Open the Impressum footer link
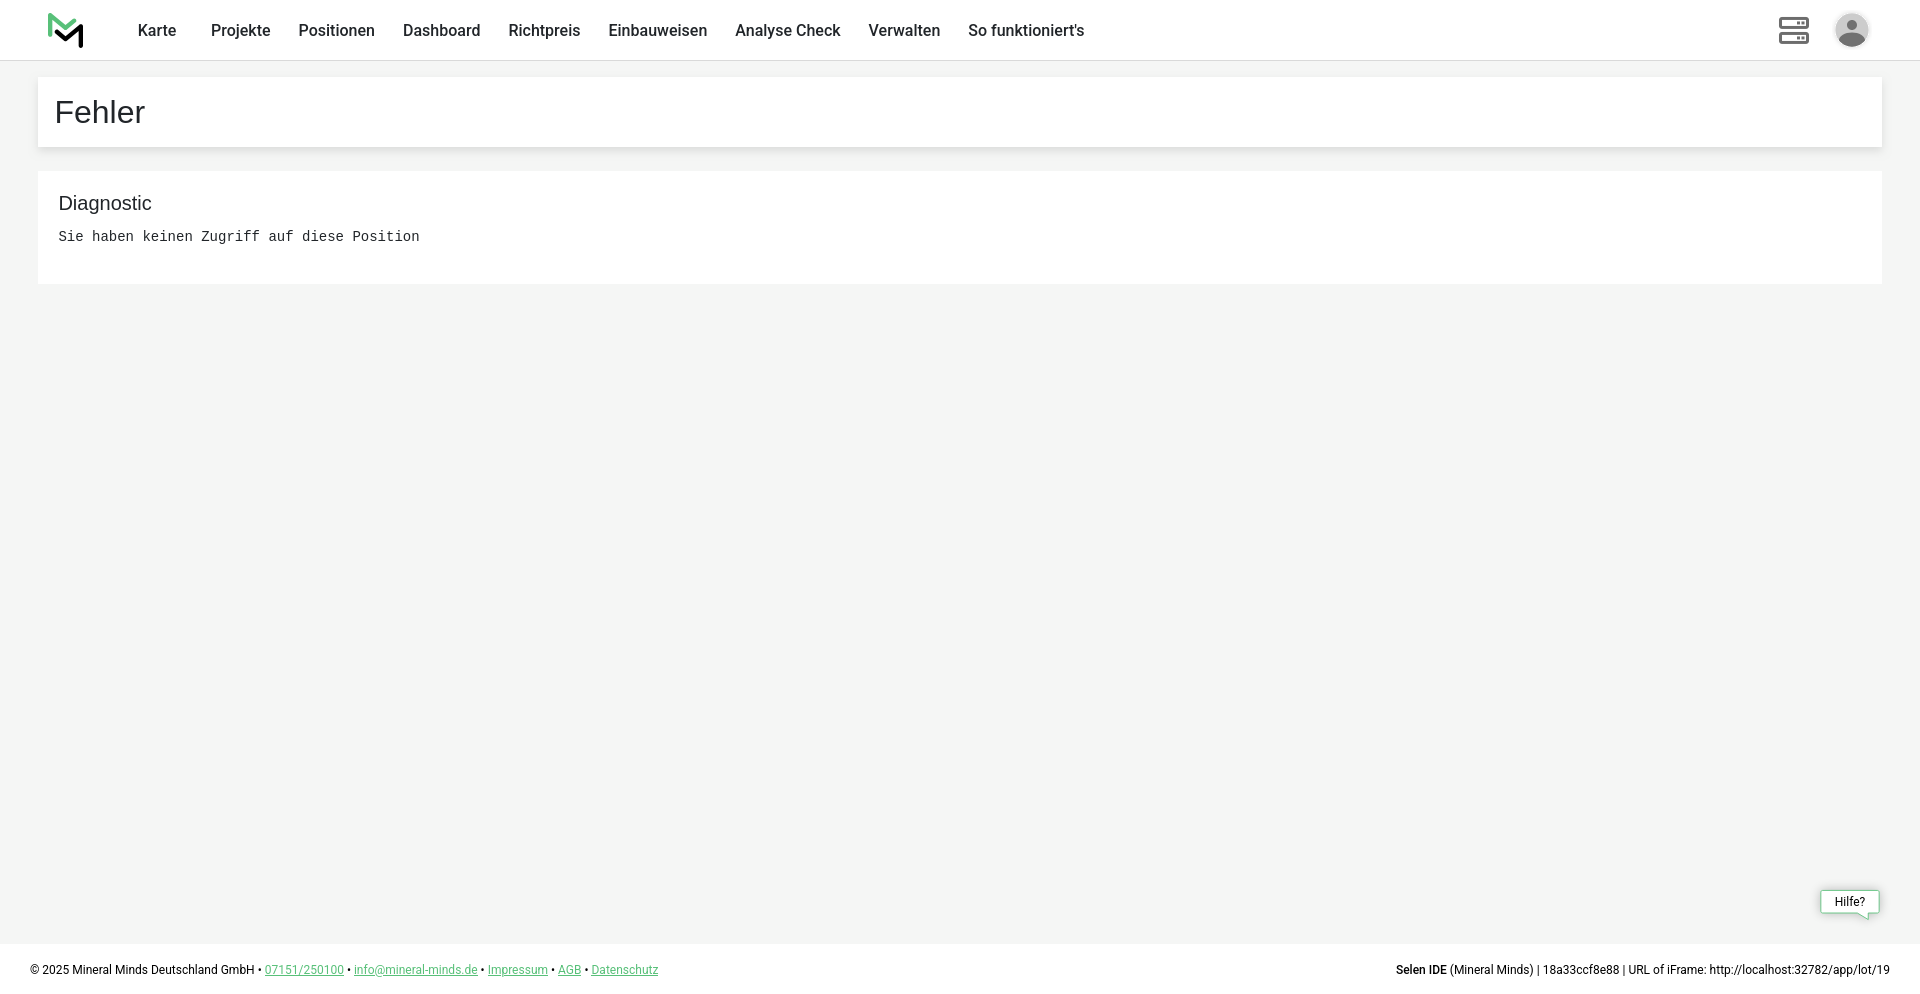The width and height of the screenshot is (1920, 994). tap(517, 970)
